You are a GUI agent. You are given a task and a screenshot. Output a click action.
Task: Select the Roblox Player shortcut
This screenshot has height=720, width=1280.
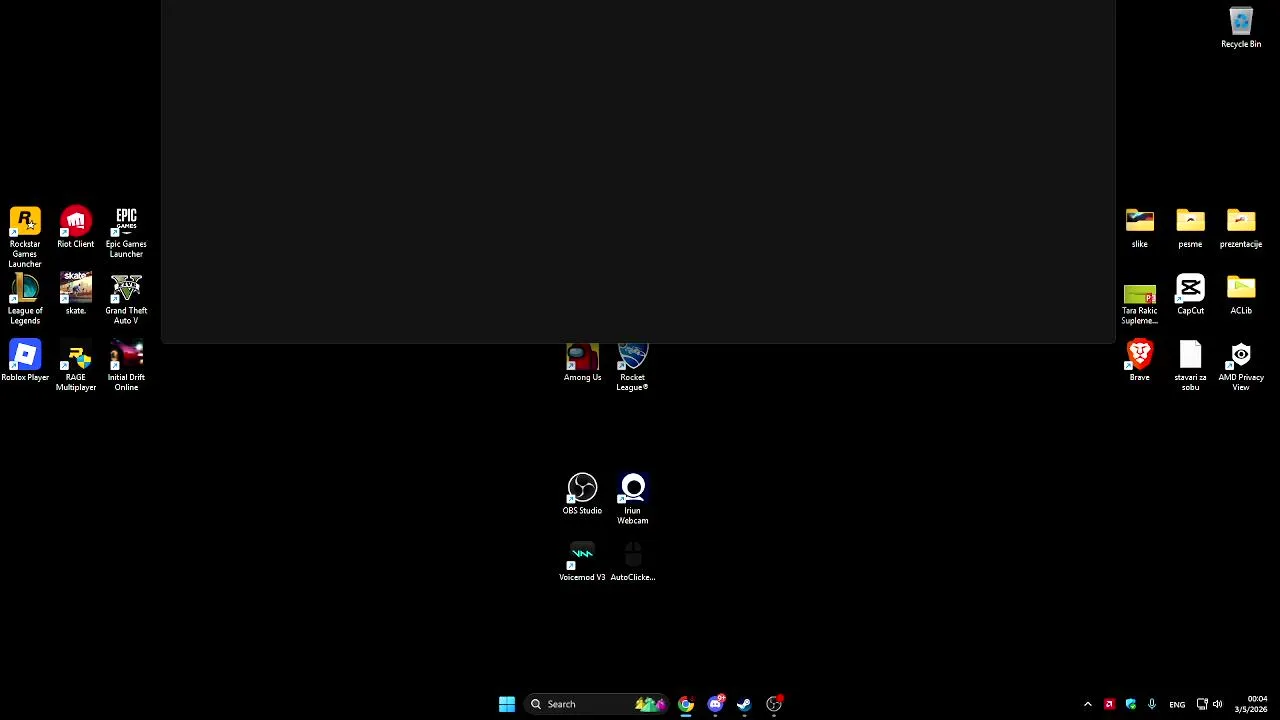(25, 361)
